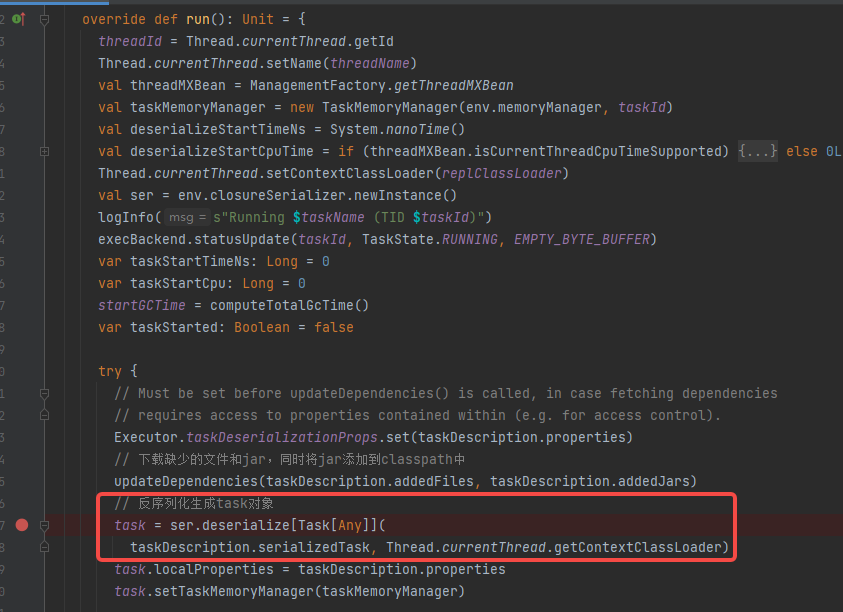Screen dimensions: 843x612
Task: Click 'closureSerializer' in the val ser line
Action: click(x=278, y=196)
